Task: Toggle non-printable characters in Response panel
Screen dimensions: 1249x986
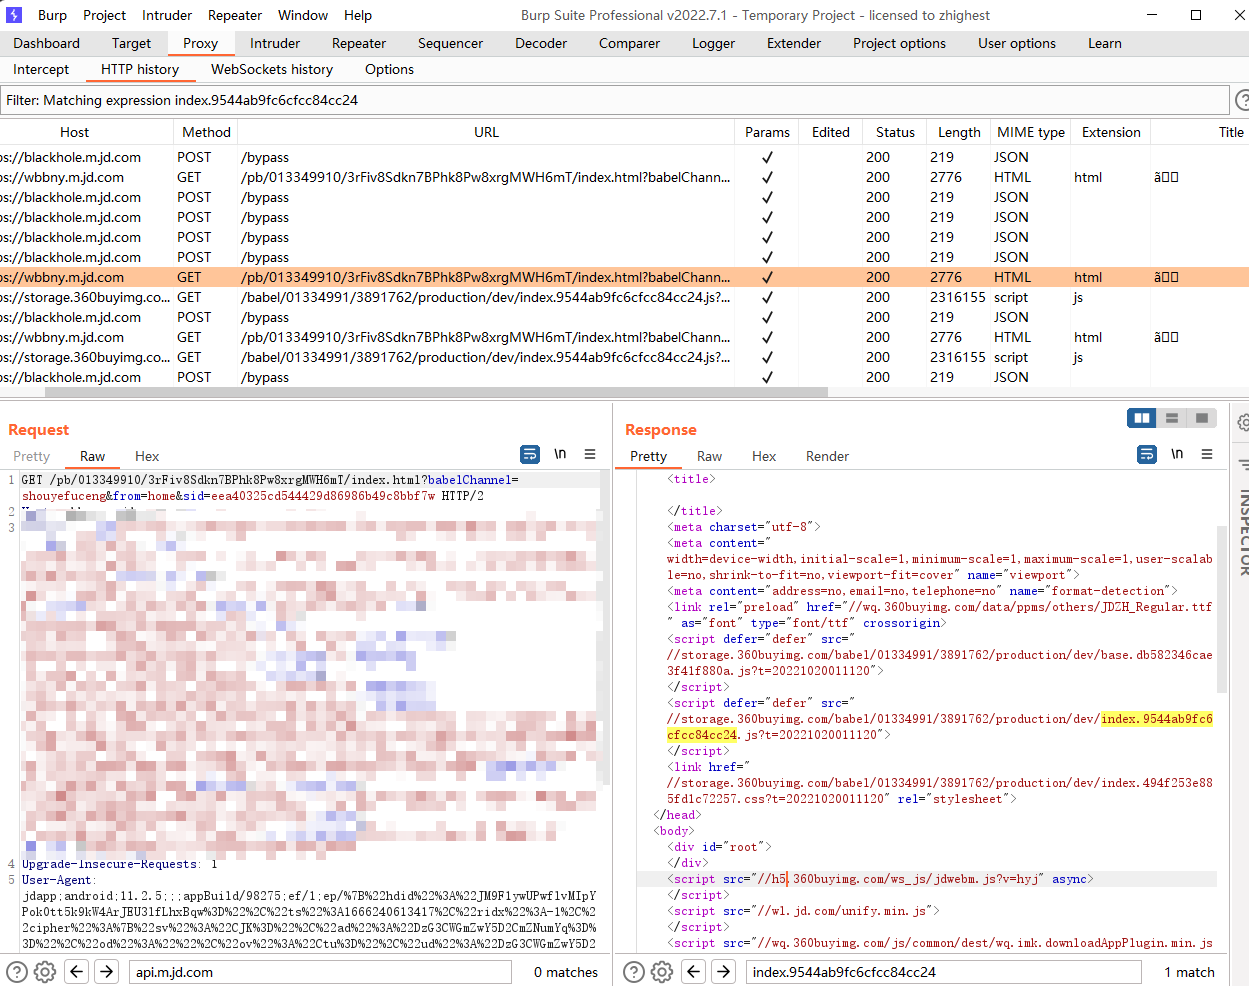Action: pyautogui.click(x=1177, y=454)
